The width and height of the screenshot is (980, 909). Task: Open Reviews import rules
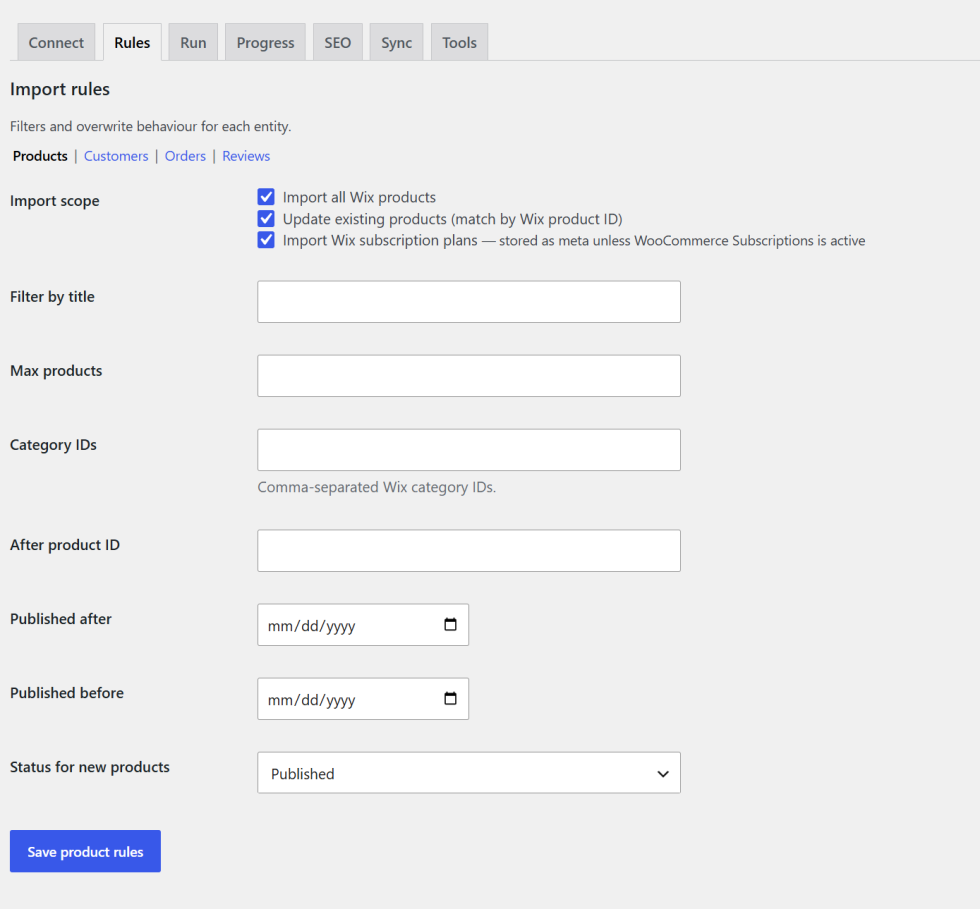pos(246,156)
